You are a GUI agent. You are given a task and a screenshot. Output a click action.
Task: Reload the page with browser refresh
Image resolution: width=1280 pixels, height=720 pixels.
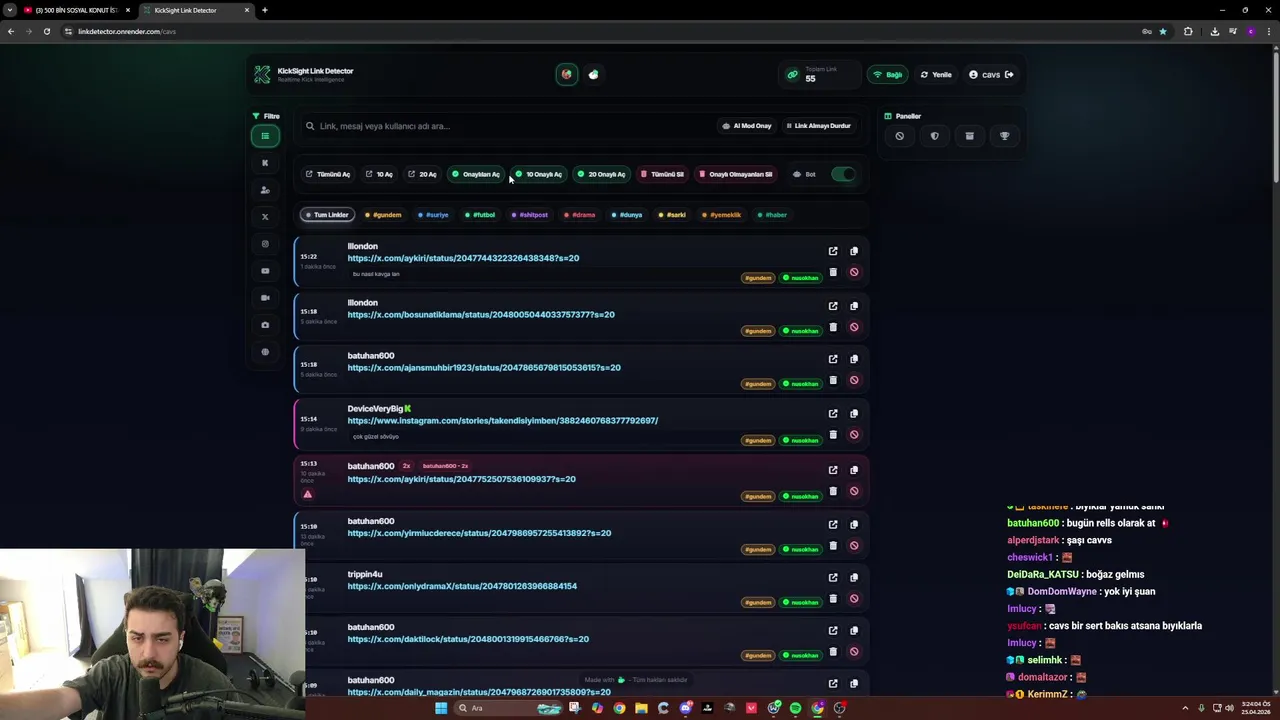point(46,31)
